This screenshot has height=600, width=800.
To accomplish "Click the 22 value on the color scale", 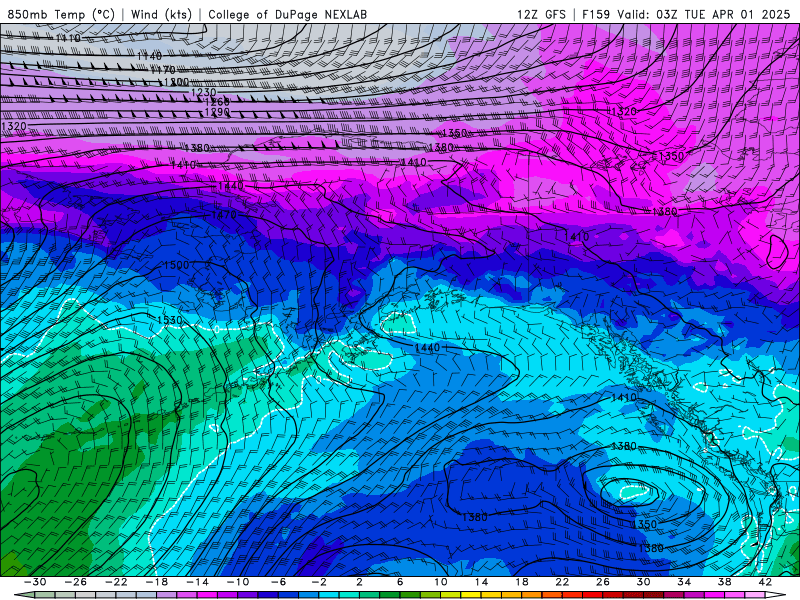I will pyautogui.click(x=562, y=582).
